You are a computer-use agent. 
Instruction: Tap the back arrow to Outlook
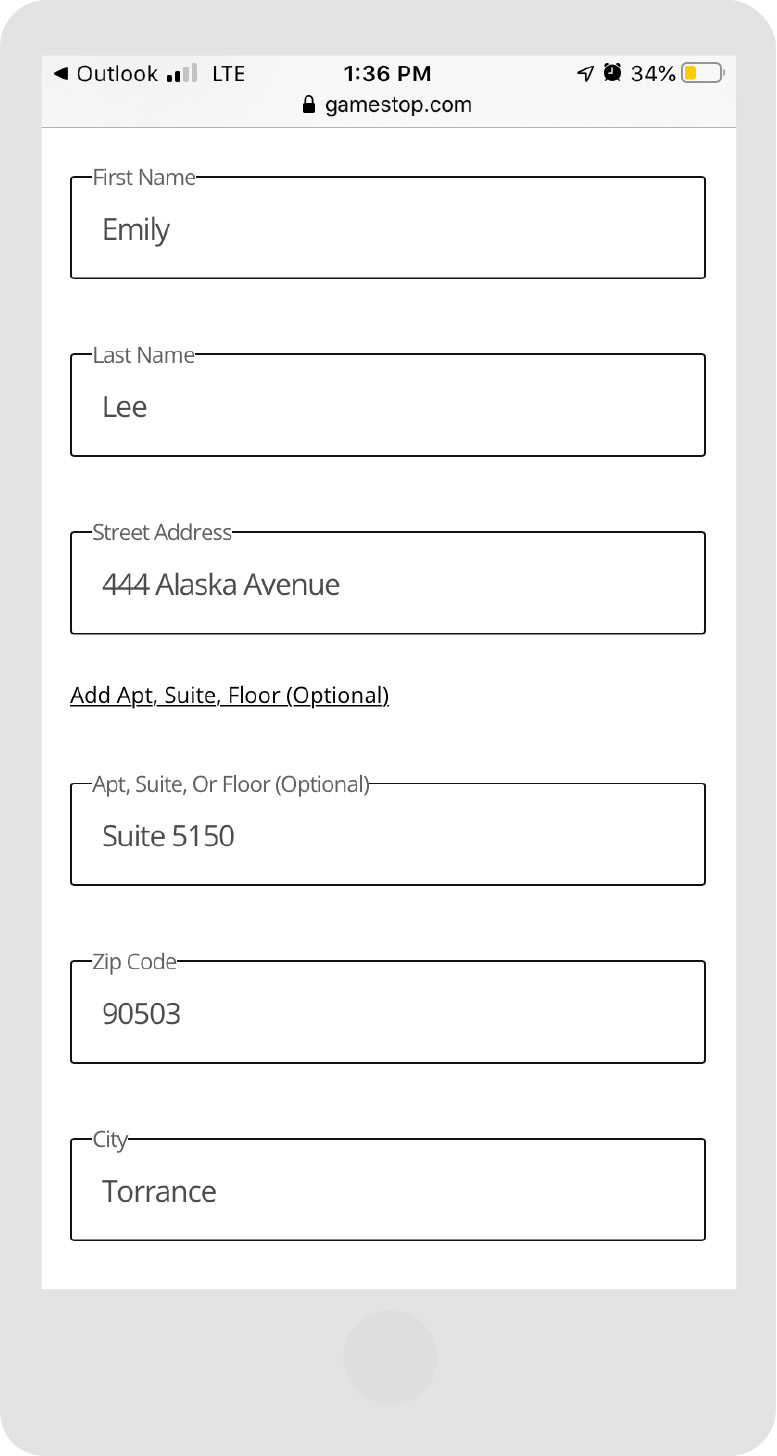click(x=61, y=74)
